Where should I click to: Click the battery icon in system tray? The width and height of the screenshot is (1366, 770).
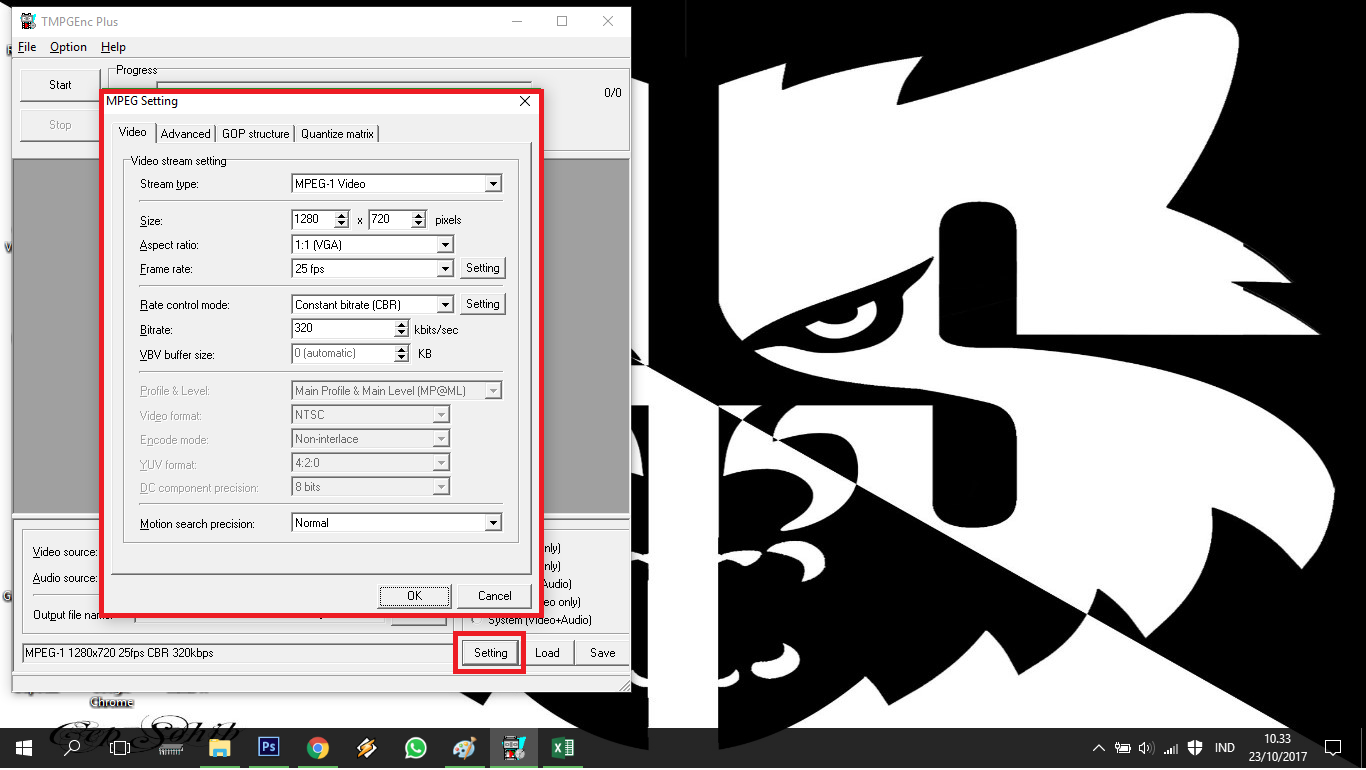1123,747
